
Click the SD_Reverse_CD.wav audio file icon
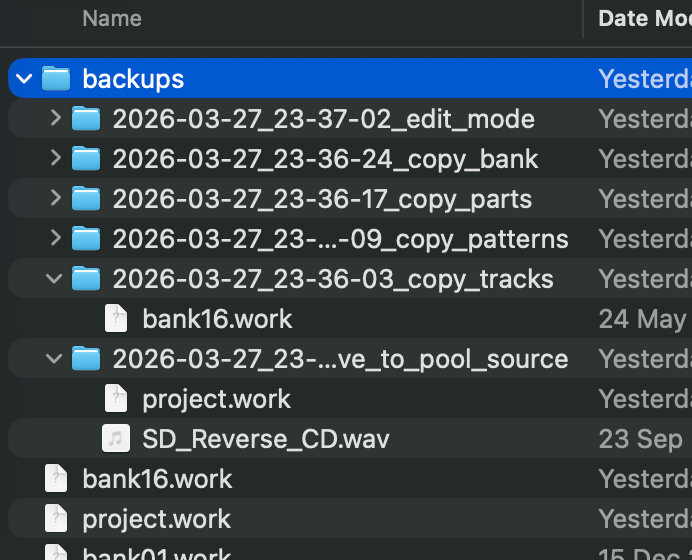point(117,439)
